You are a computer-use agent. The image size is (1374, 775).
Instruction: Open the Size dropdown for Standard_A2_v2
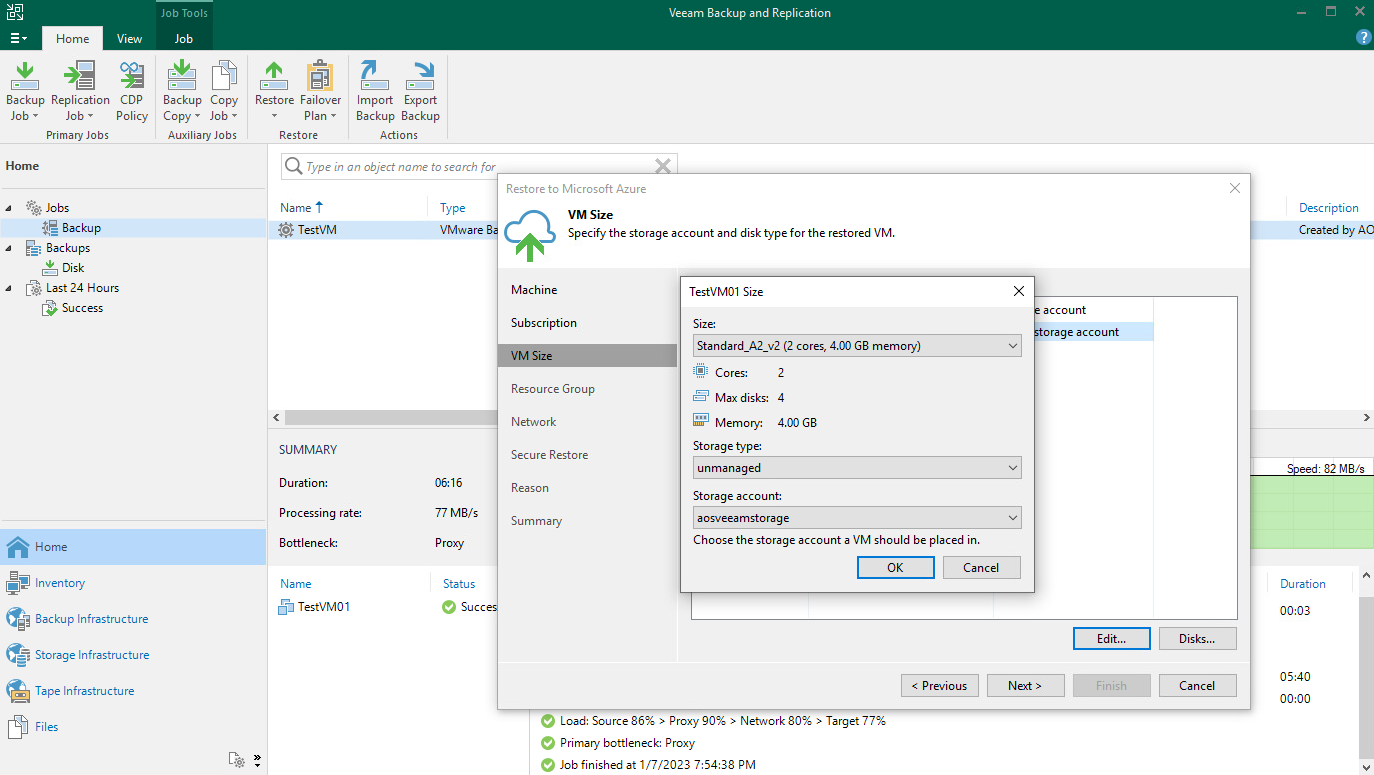(857, 346)
